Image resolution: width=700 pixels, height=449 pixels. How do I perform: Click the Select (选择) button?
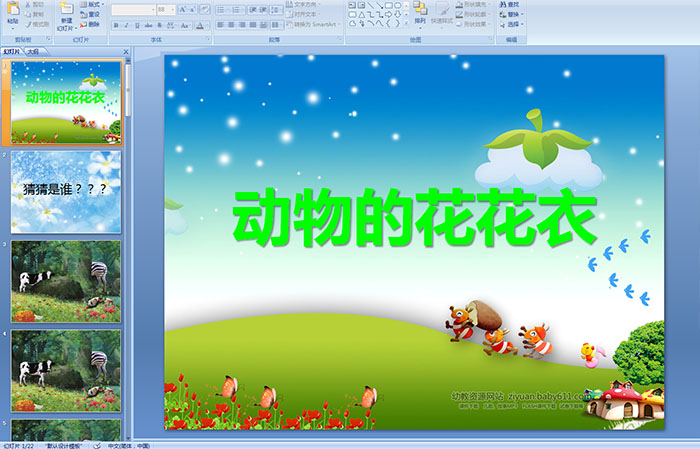coord(511,24)
